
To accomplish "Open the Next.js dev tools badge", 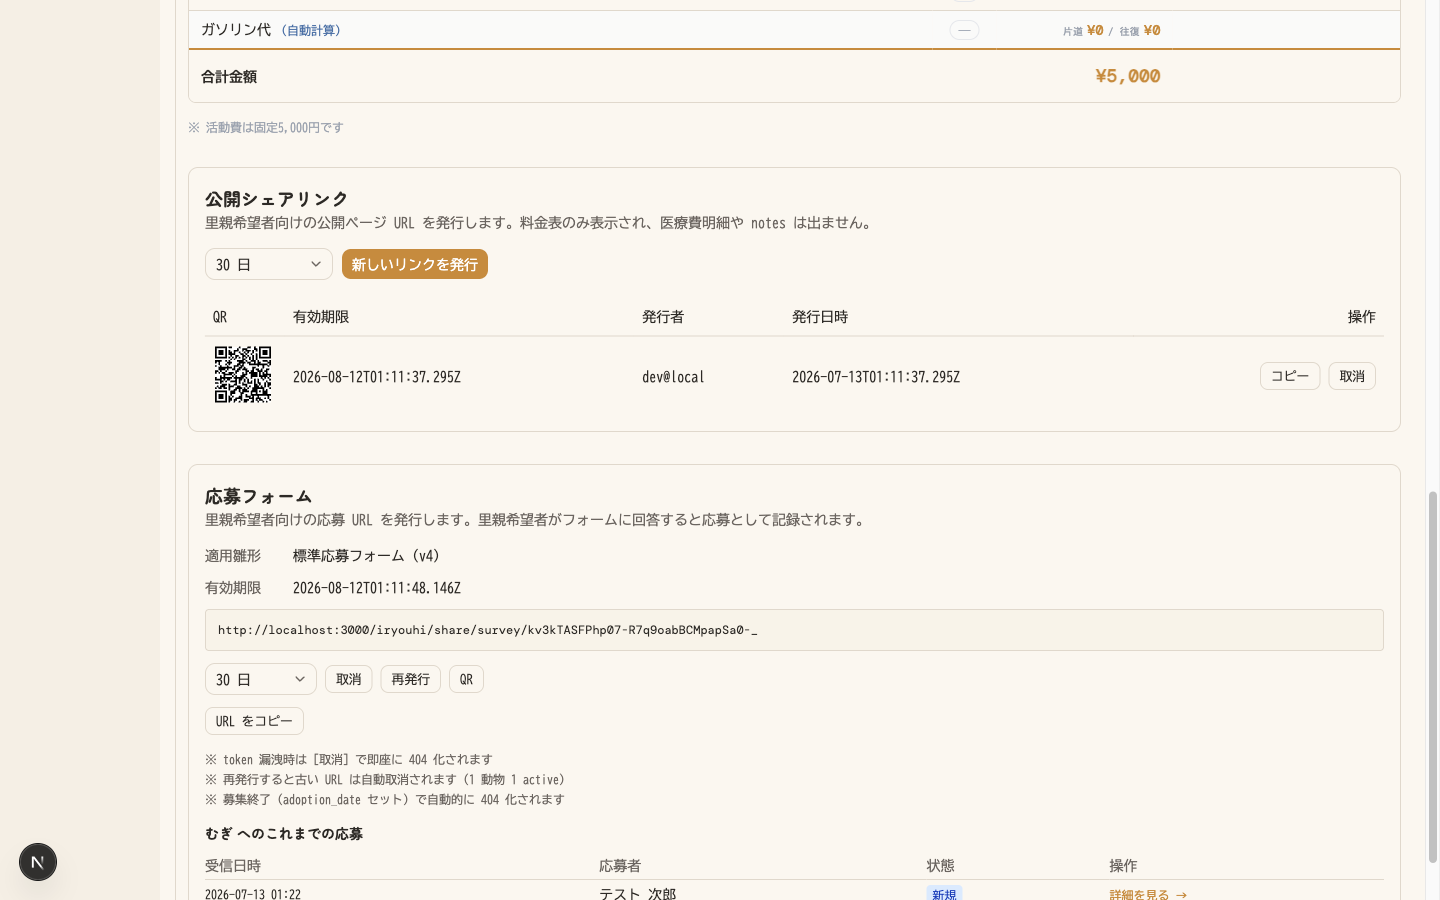I will 38,862.
